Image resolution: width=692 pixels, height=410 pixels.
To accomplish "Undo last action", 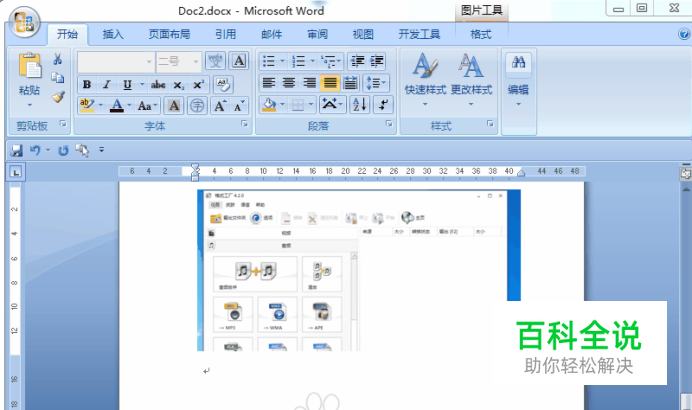I will click(x=35, y=150).
